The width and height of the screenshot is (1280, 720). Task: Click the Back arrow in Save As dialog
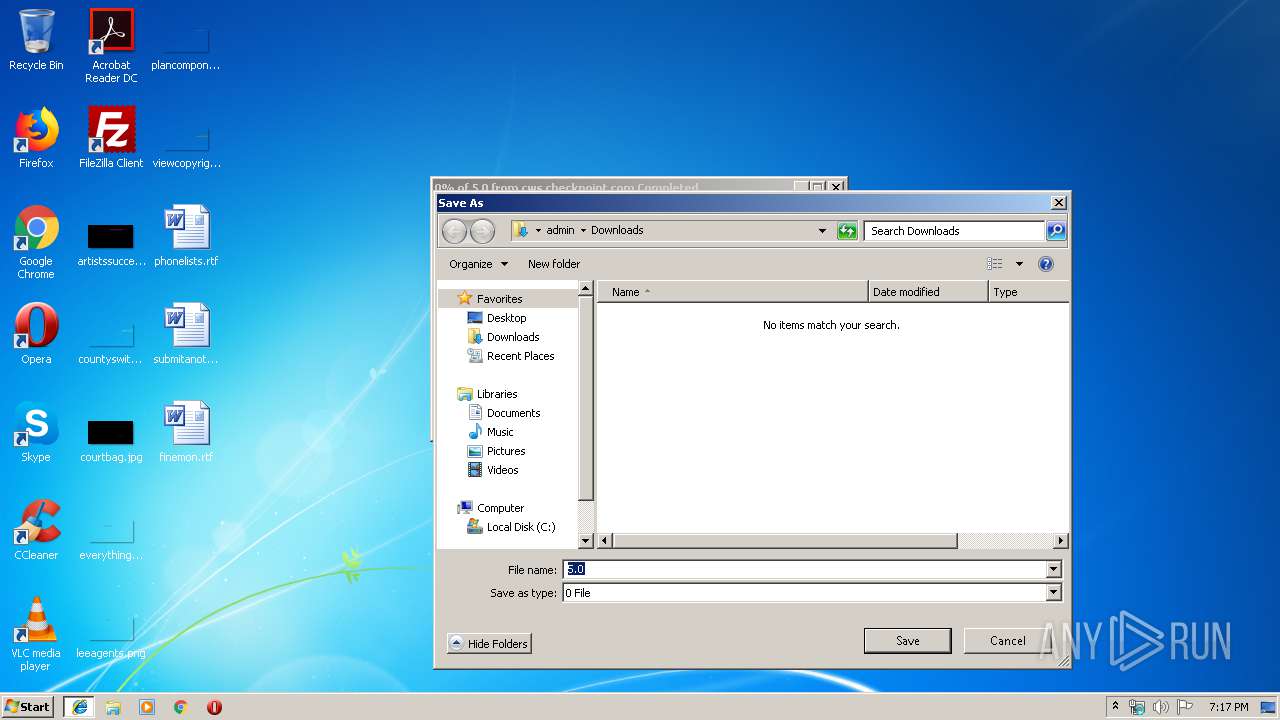(x=454, y=231)
